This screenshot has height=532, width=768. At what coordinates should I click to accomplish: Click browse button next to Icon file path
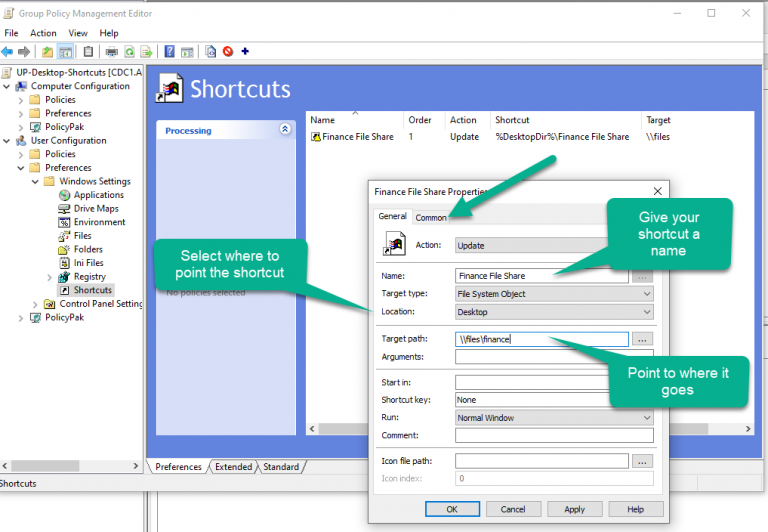coord(642,461)
